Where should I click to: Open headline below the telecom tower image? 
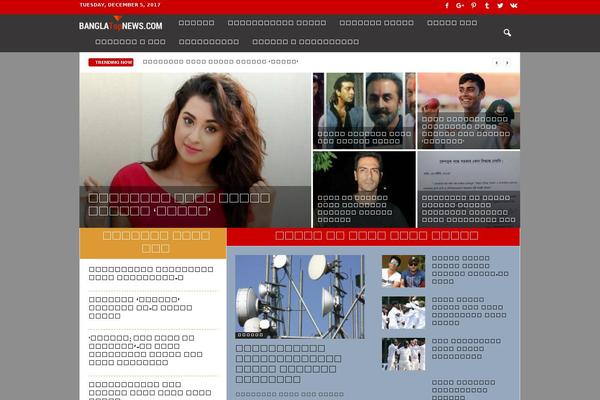(289, 364)
